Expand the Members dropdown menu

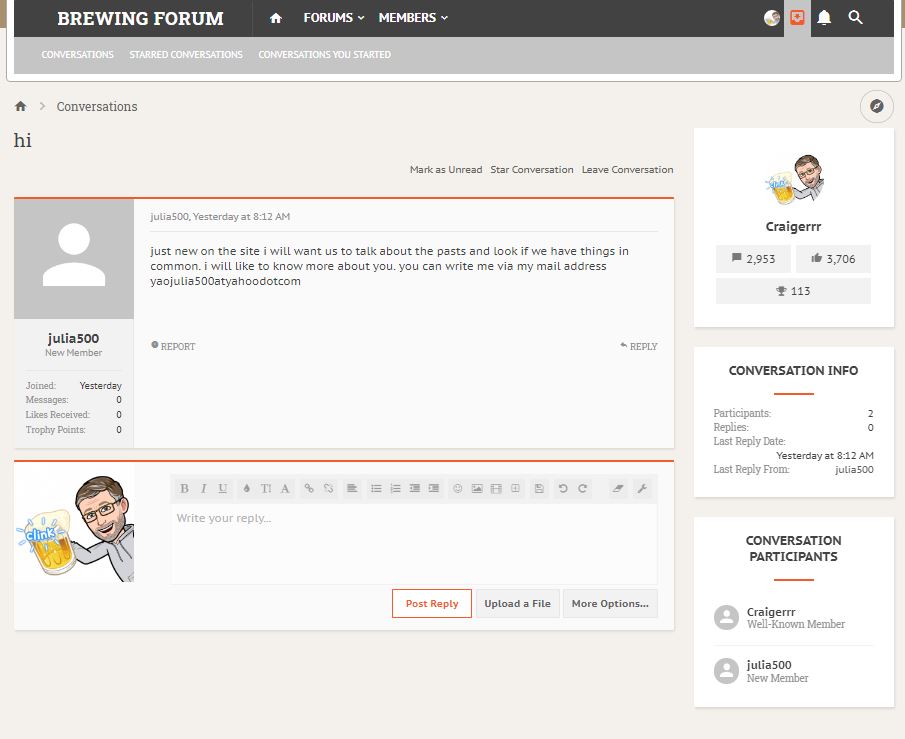pos(413,18)
